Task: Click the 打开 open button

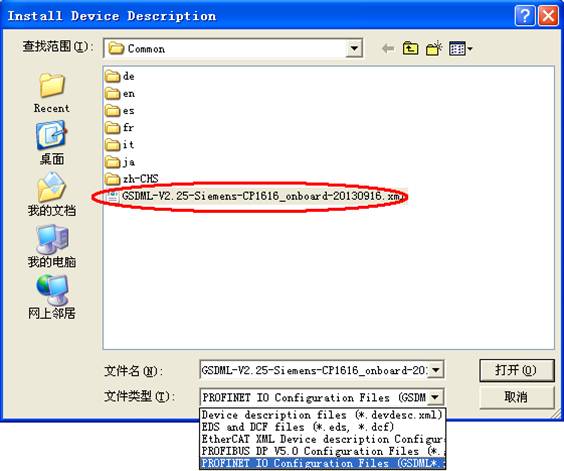Action: tap(516, 370)
